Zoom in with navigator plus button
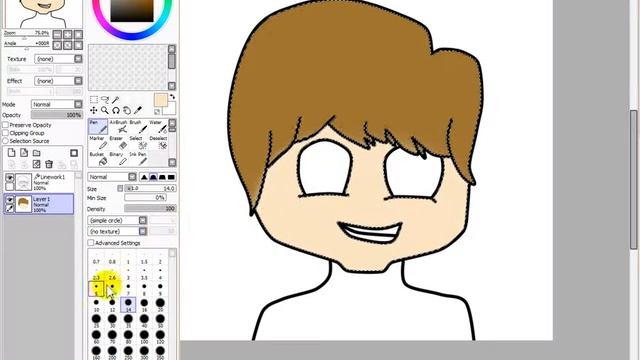Screen dimensions: 640x360 point(68,34)
